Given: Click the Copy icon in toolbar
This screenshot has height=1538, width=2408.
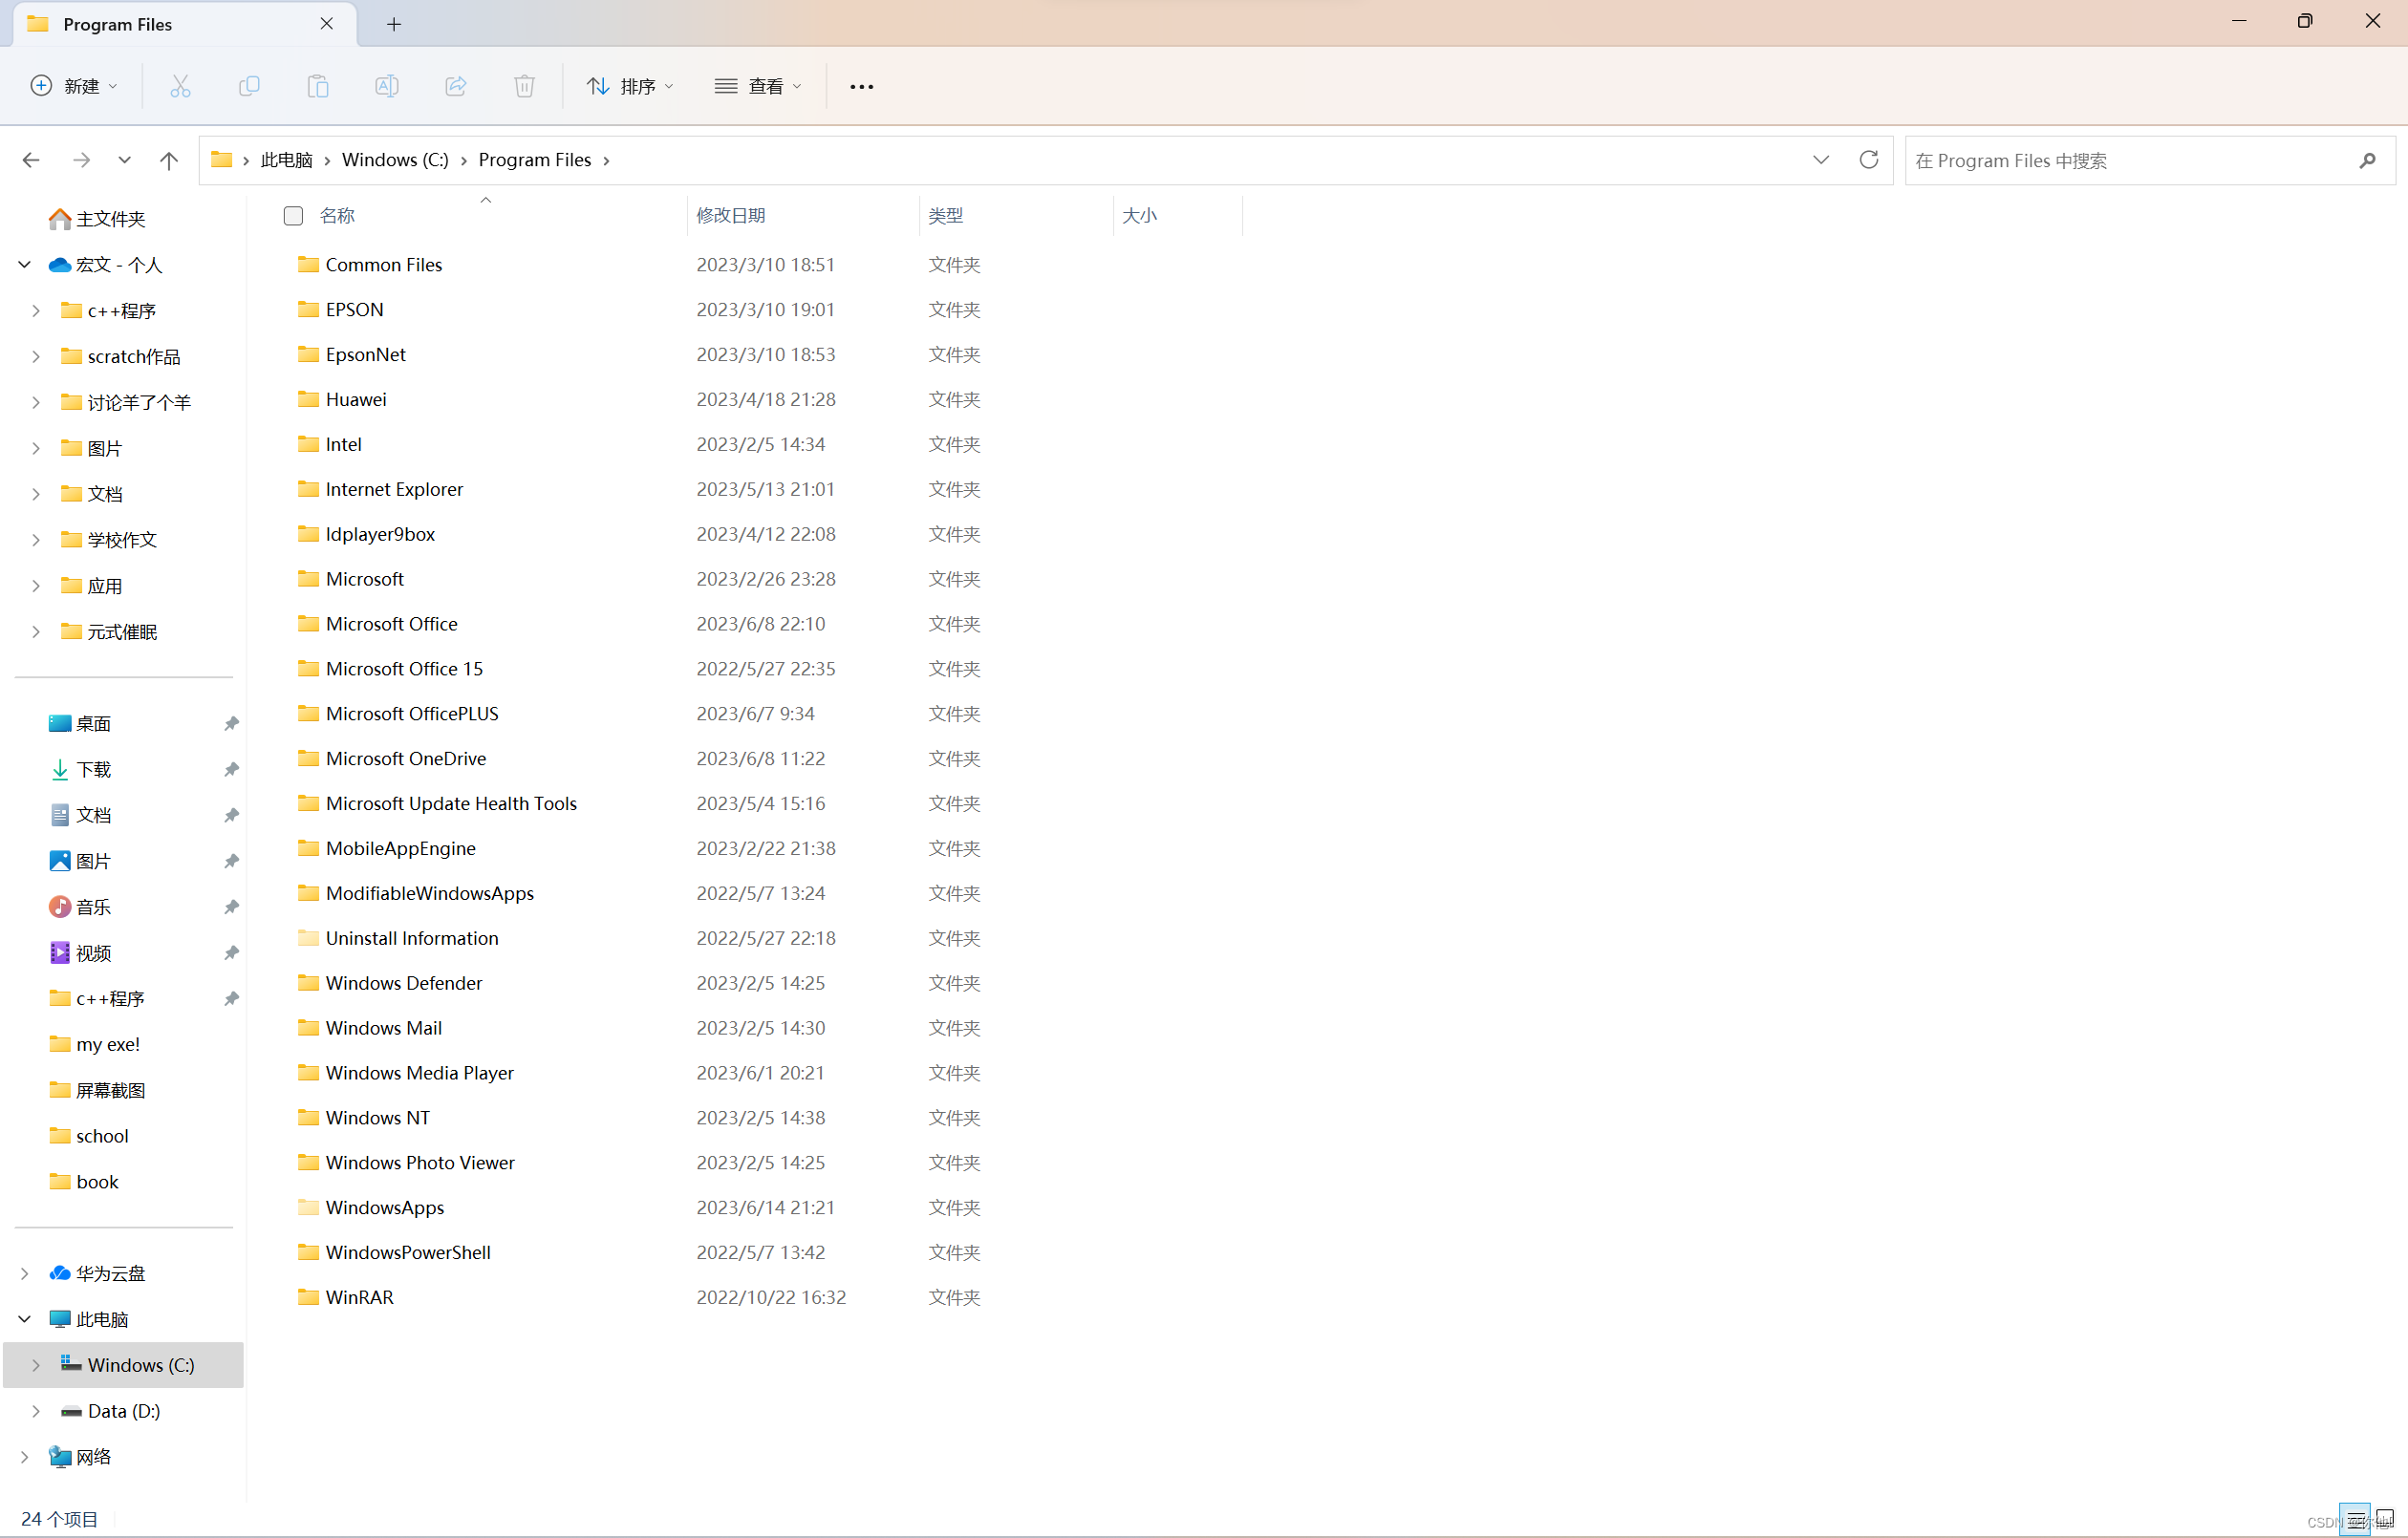Looking at the screenshot, I should (x=249, y=86).
